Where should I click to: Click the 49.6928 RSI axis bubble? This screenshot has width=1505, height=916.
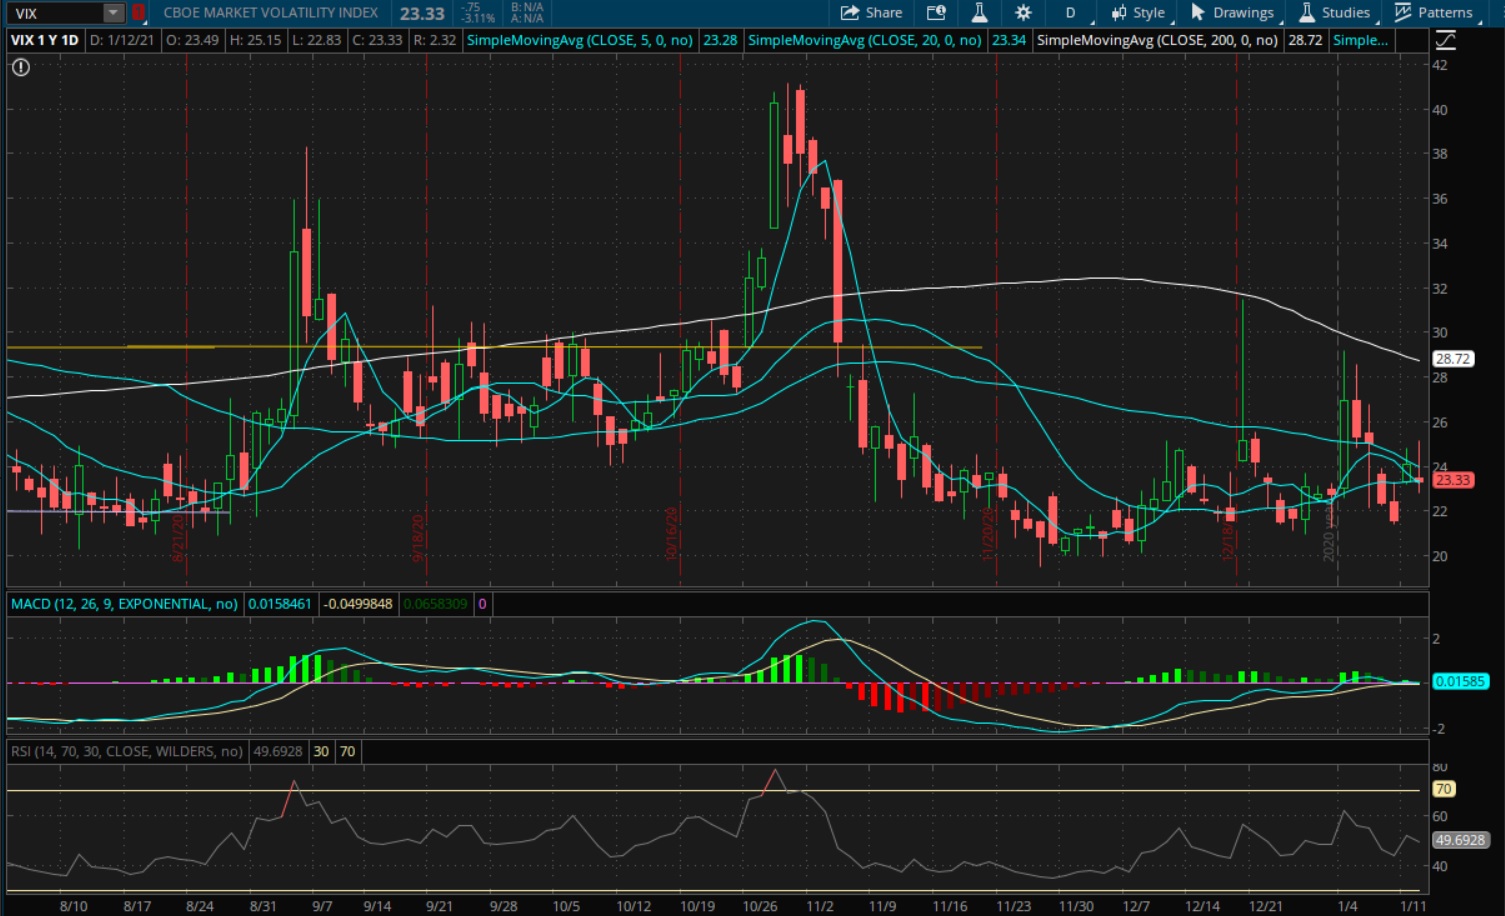[x=1462, y=840]
